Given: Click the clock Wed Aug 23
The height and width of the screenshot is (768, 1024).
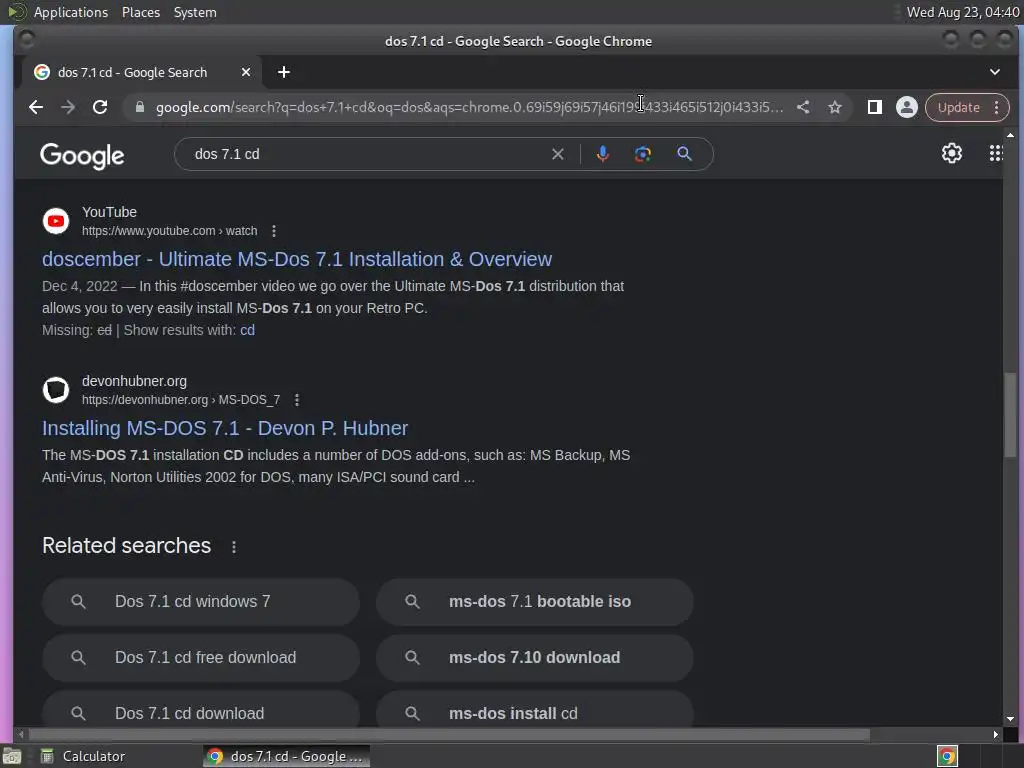Looking at the screenshot, I should 963,12.
